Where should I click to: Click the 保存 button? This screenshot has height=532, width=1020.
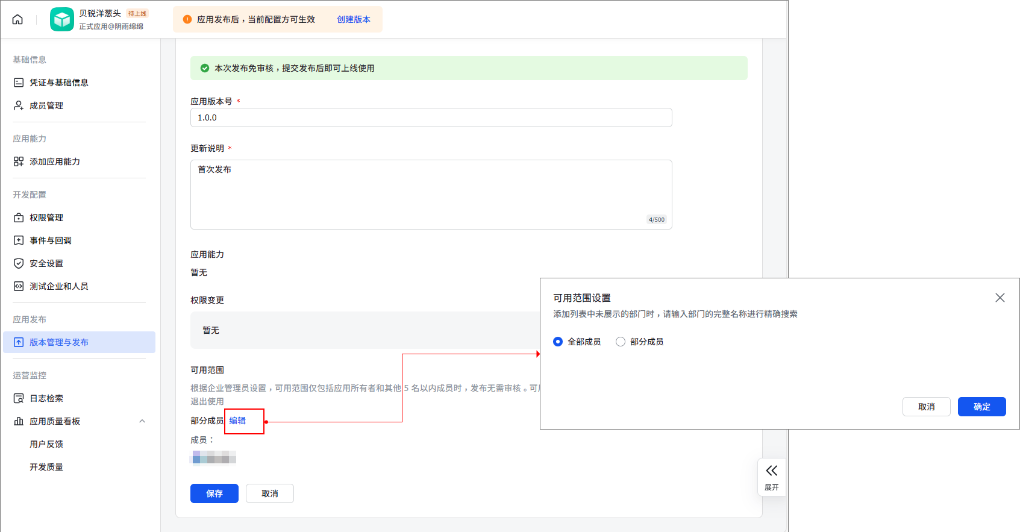pos(214,494)
